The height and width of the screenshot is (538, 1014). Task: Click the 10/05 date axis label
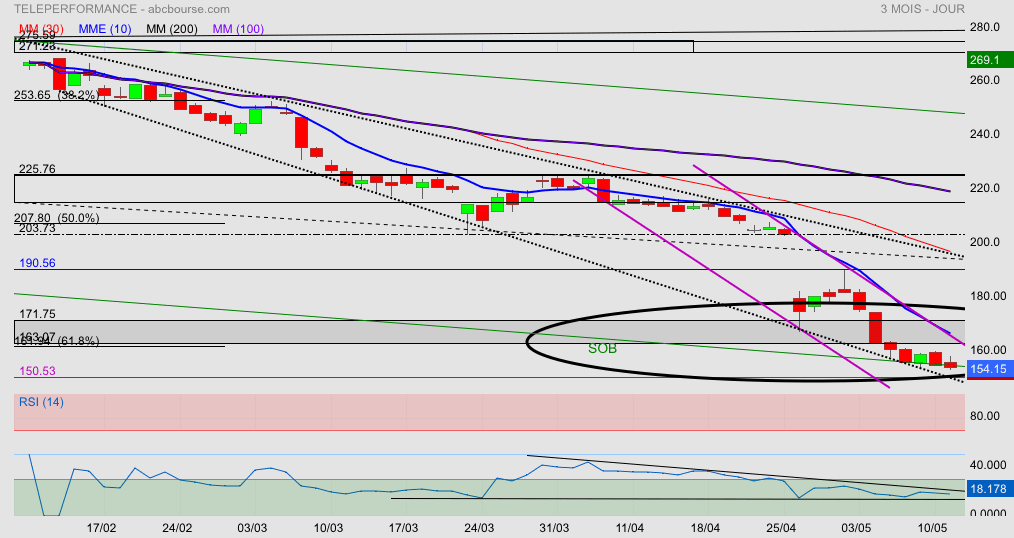931,528
